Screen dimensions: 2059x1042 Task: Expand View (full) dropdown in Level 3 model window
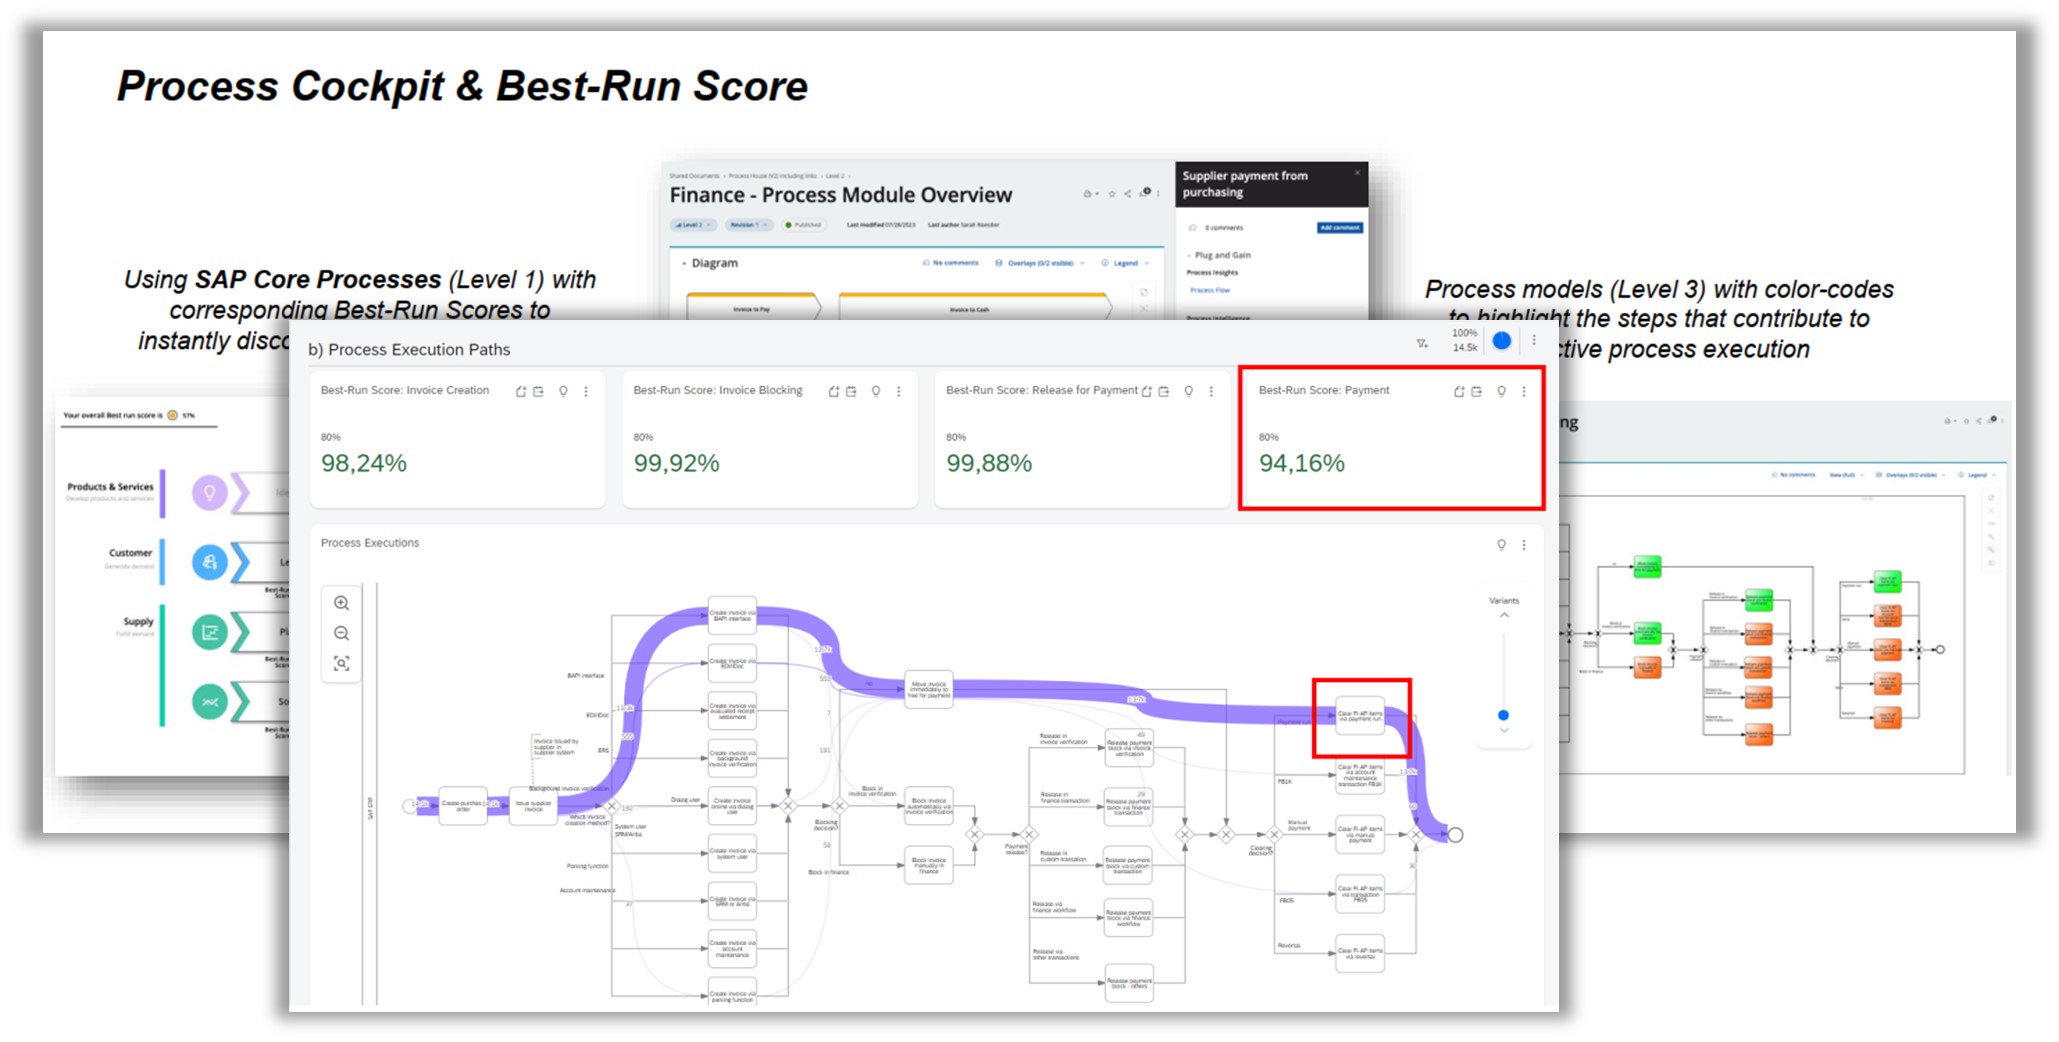pyautogui.click(x=1846, y=475)
